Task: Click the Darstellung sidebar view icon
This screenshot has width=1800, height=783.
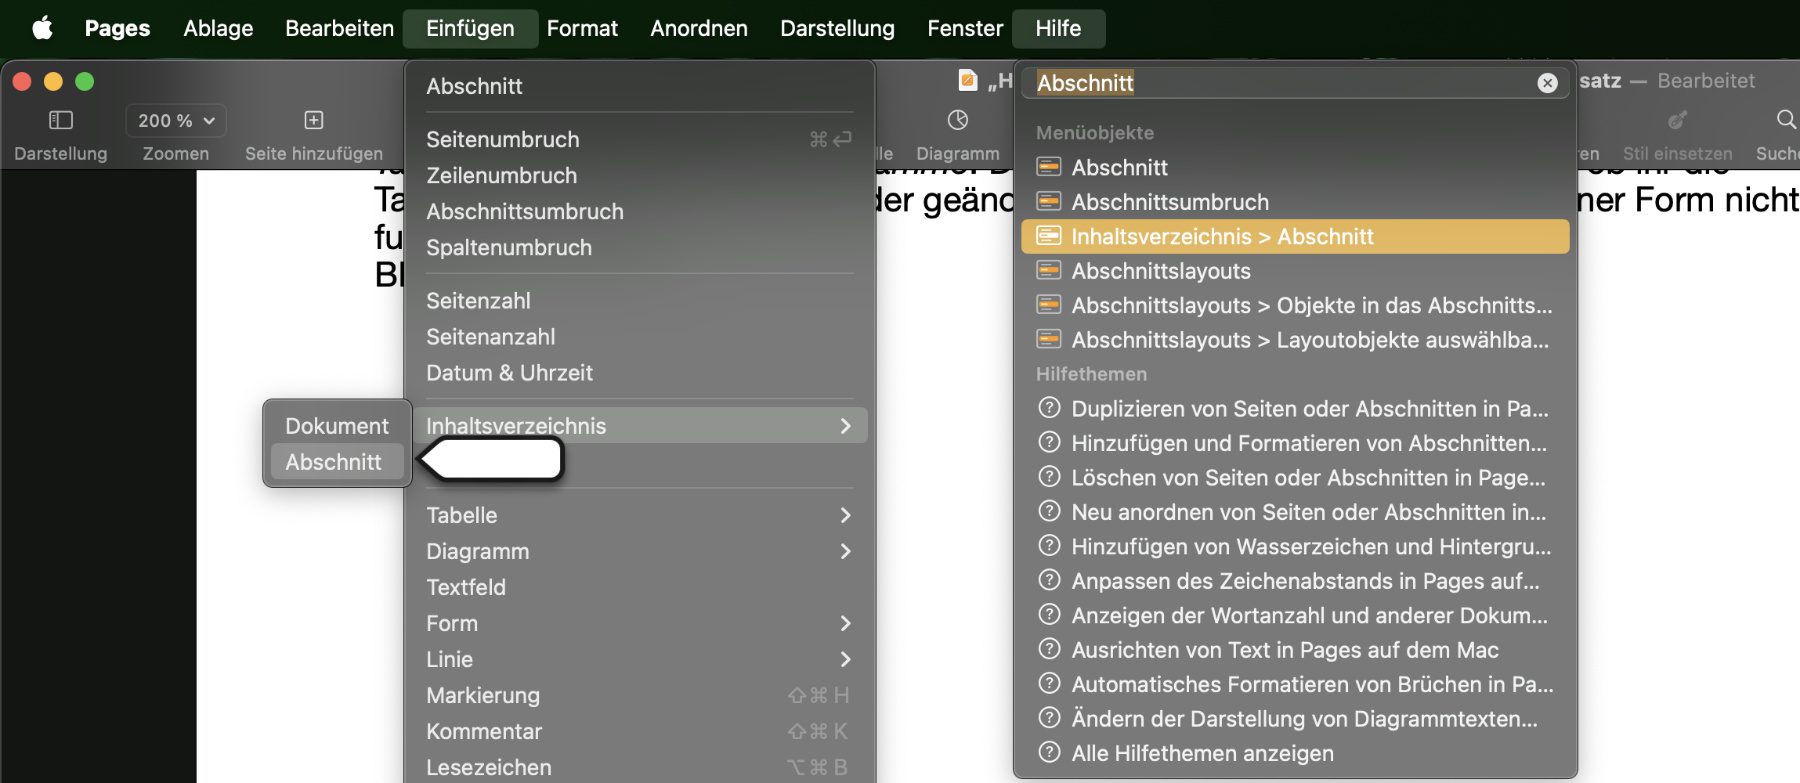Action: tap(61, 120)
